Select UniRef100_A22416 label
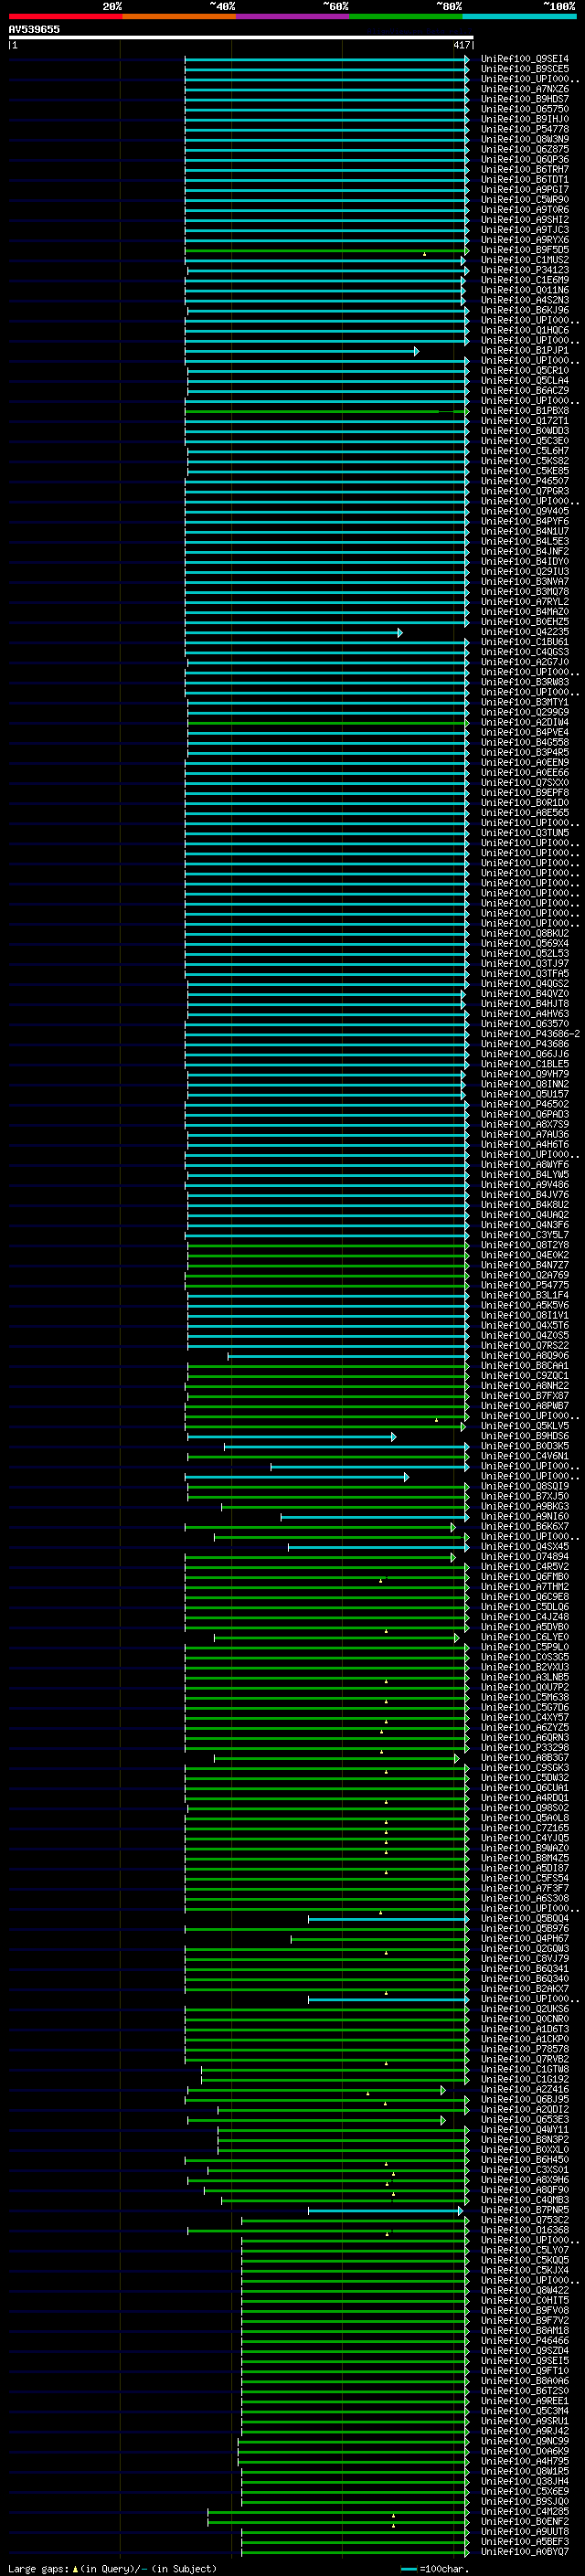The height and width of the screenshot is (2576, 585). 524,2089
